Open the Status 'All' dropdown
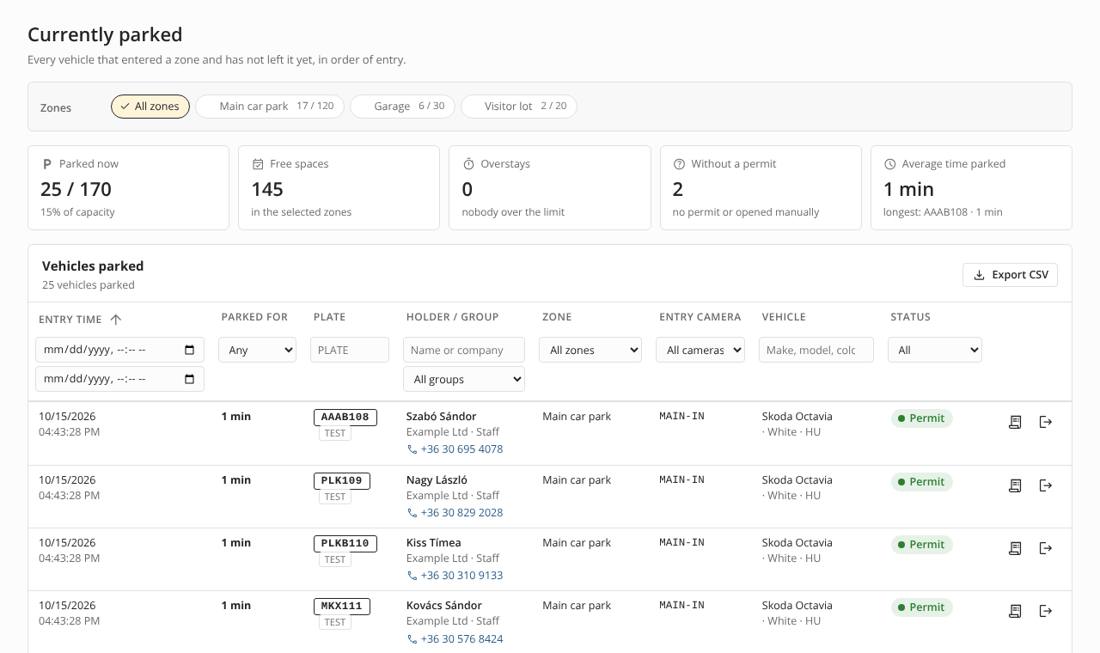The image size is (1100, 653). pos(935,350)
